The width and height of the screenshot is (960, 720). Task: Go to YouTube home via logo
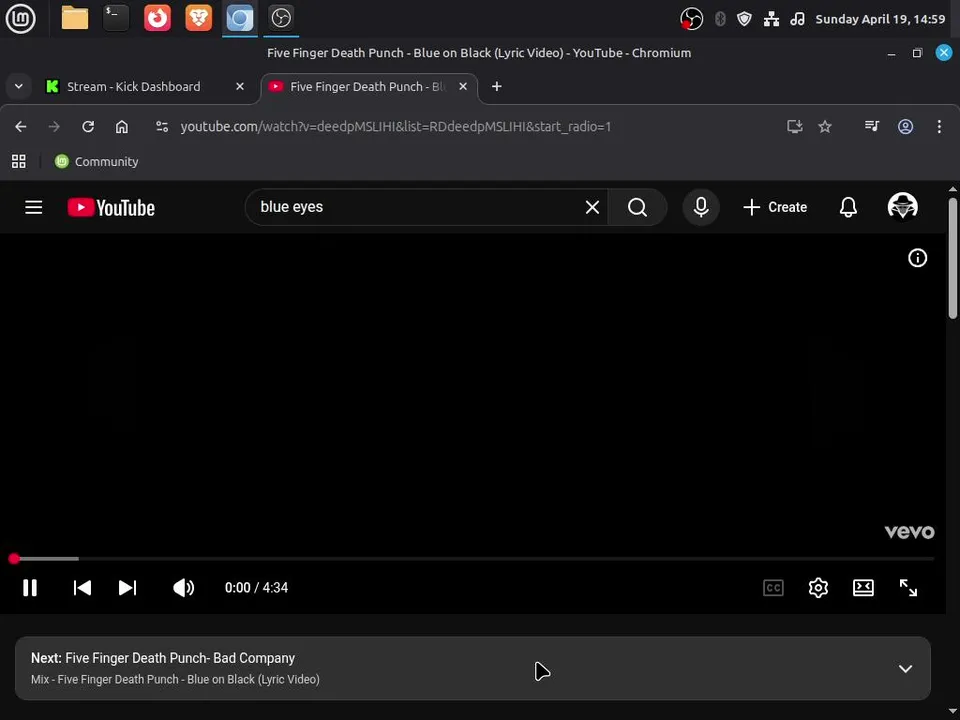111,208
